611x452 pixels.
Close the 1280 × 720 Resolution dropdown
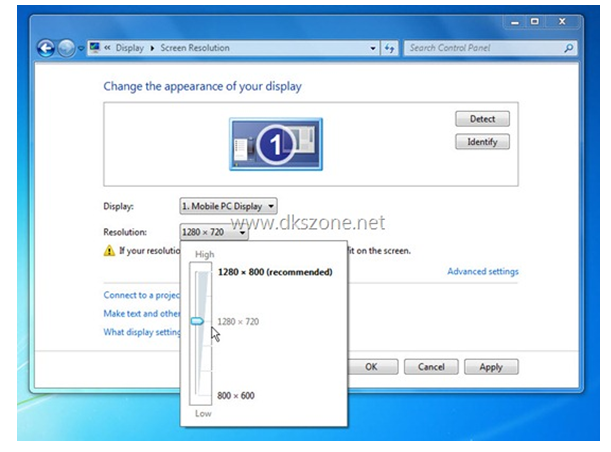(x=214, y=232)
